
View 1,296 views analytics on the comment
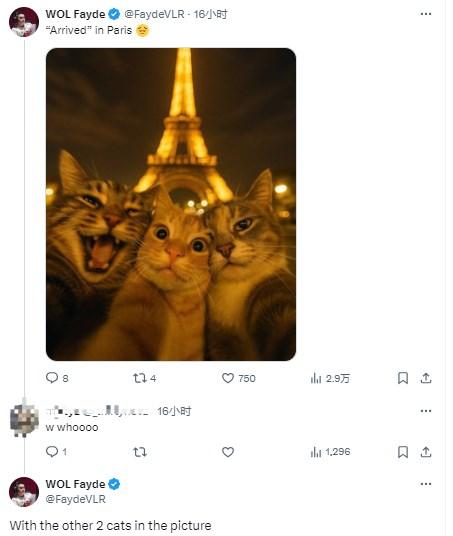[330, 452]
